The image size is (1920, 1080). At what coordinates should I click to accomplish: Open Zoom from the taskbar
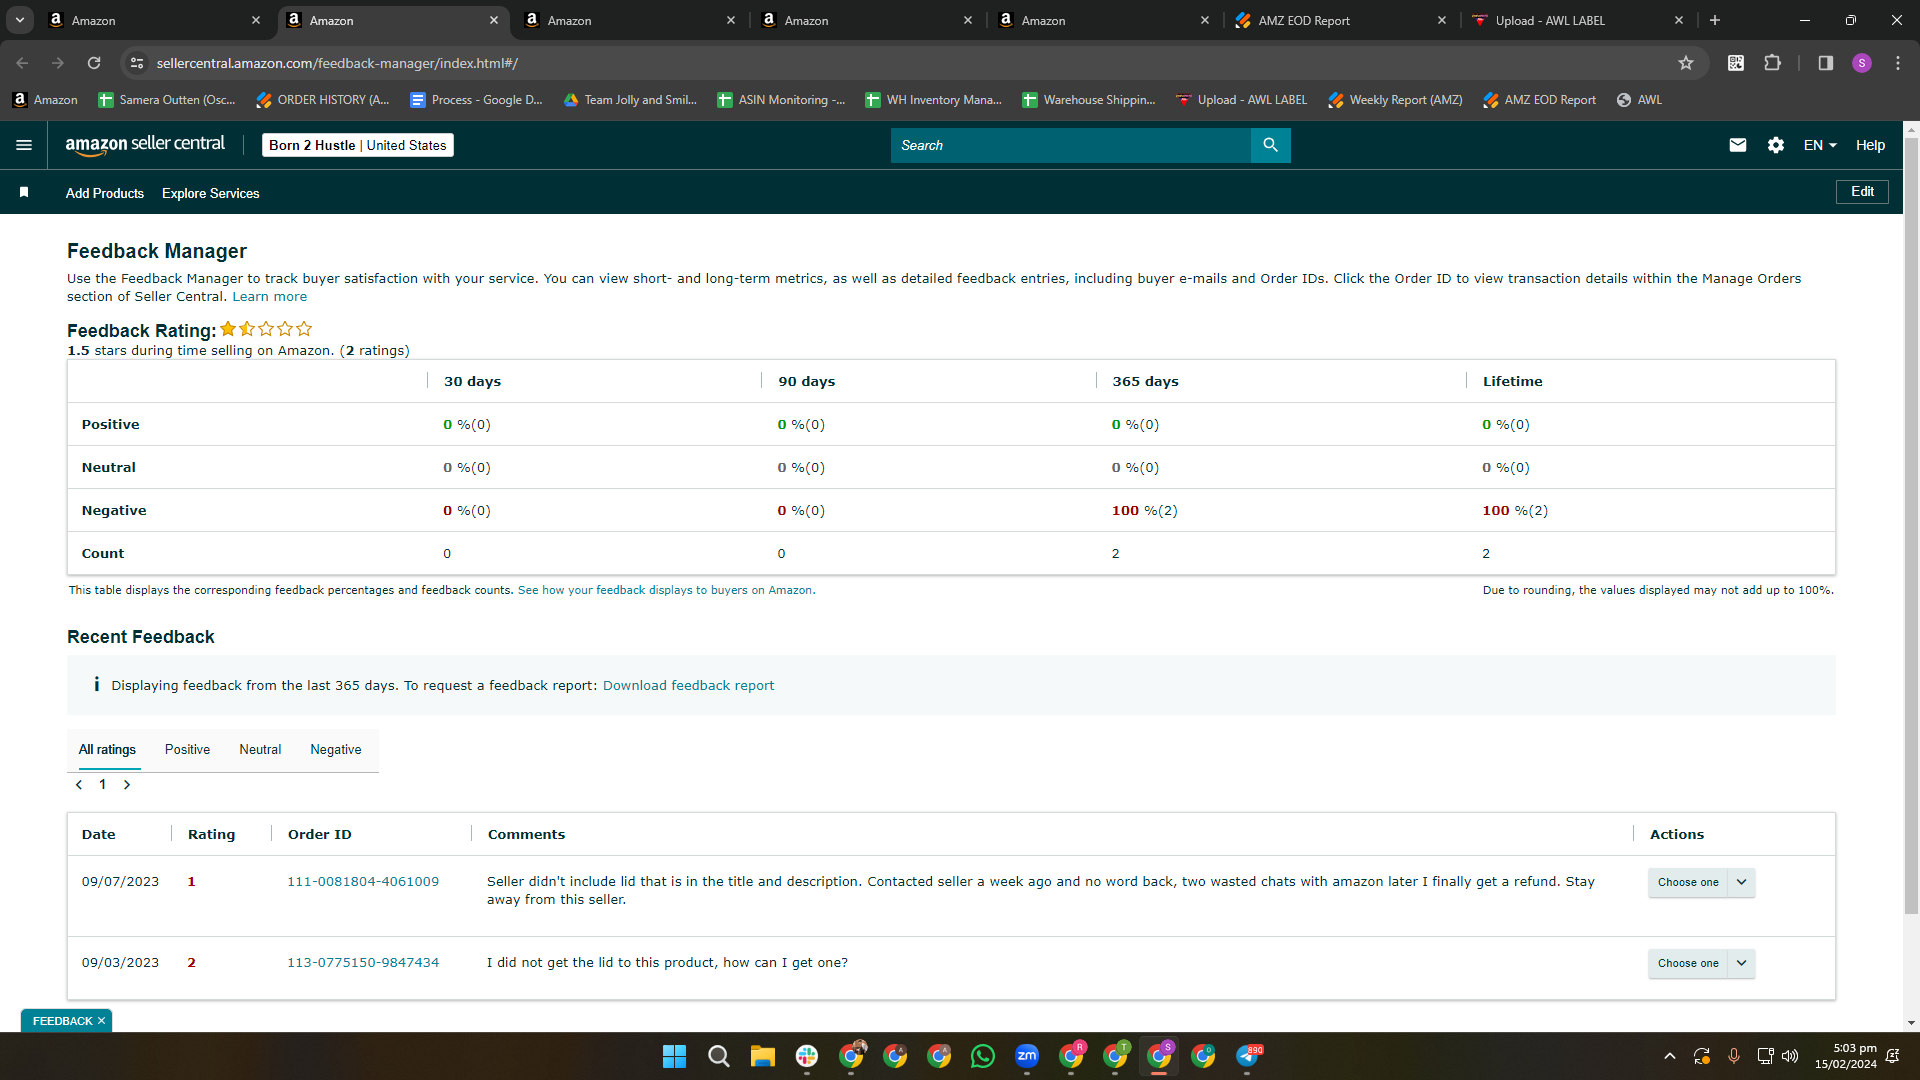click(x=1027, y=1056)
